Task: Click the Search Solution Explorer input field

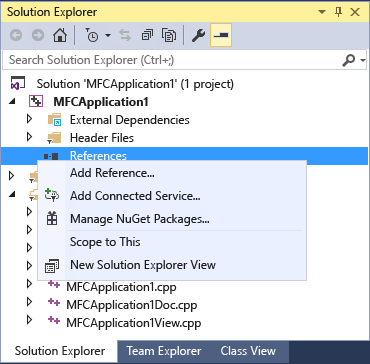Action: pyautogui.click(x=172, y=60)
